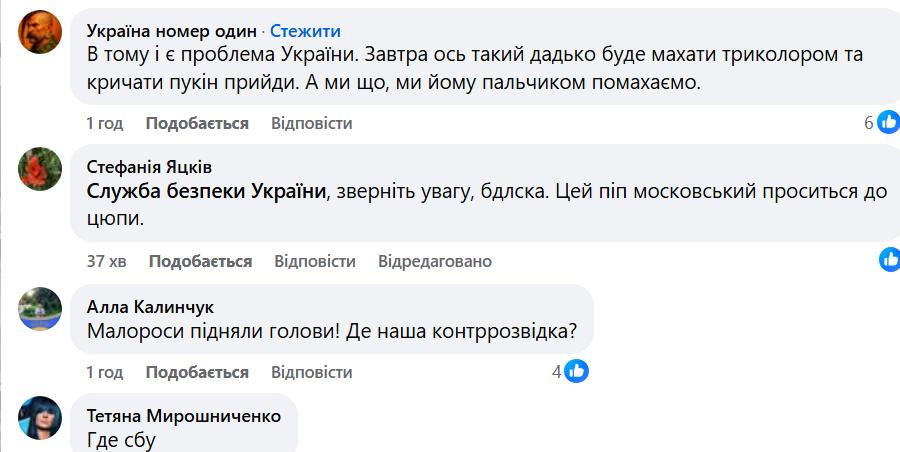Like the comment by Україна номер один
This screenshot has width=900, height=452.
pos(197,123)
